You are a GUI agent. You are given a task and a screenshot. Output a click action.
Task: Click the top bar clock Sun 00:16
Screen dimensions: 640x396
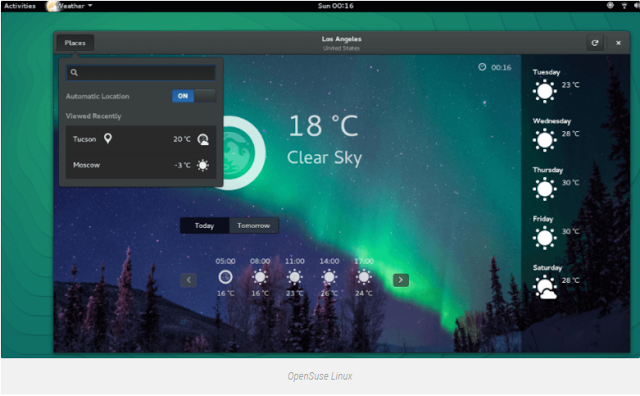pos(336,6)
